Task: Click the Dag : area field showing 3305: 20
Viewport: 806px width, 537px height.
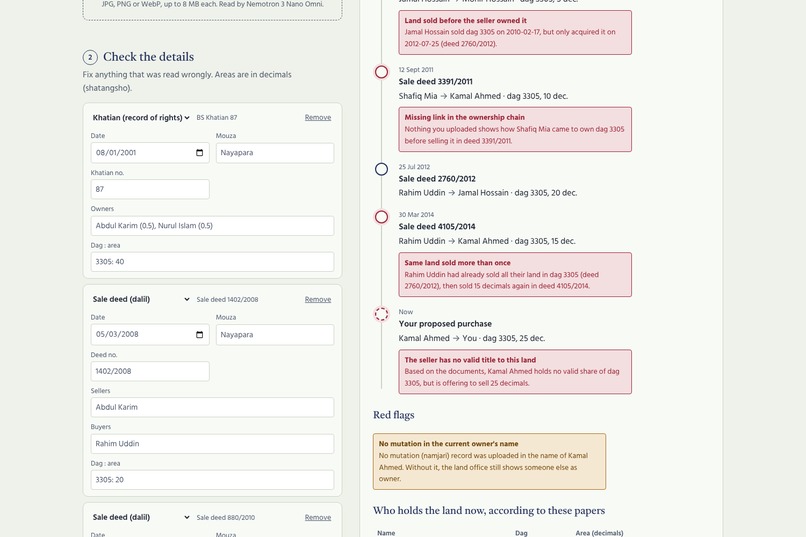Action: pos(212,479)
